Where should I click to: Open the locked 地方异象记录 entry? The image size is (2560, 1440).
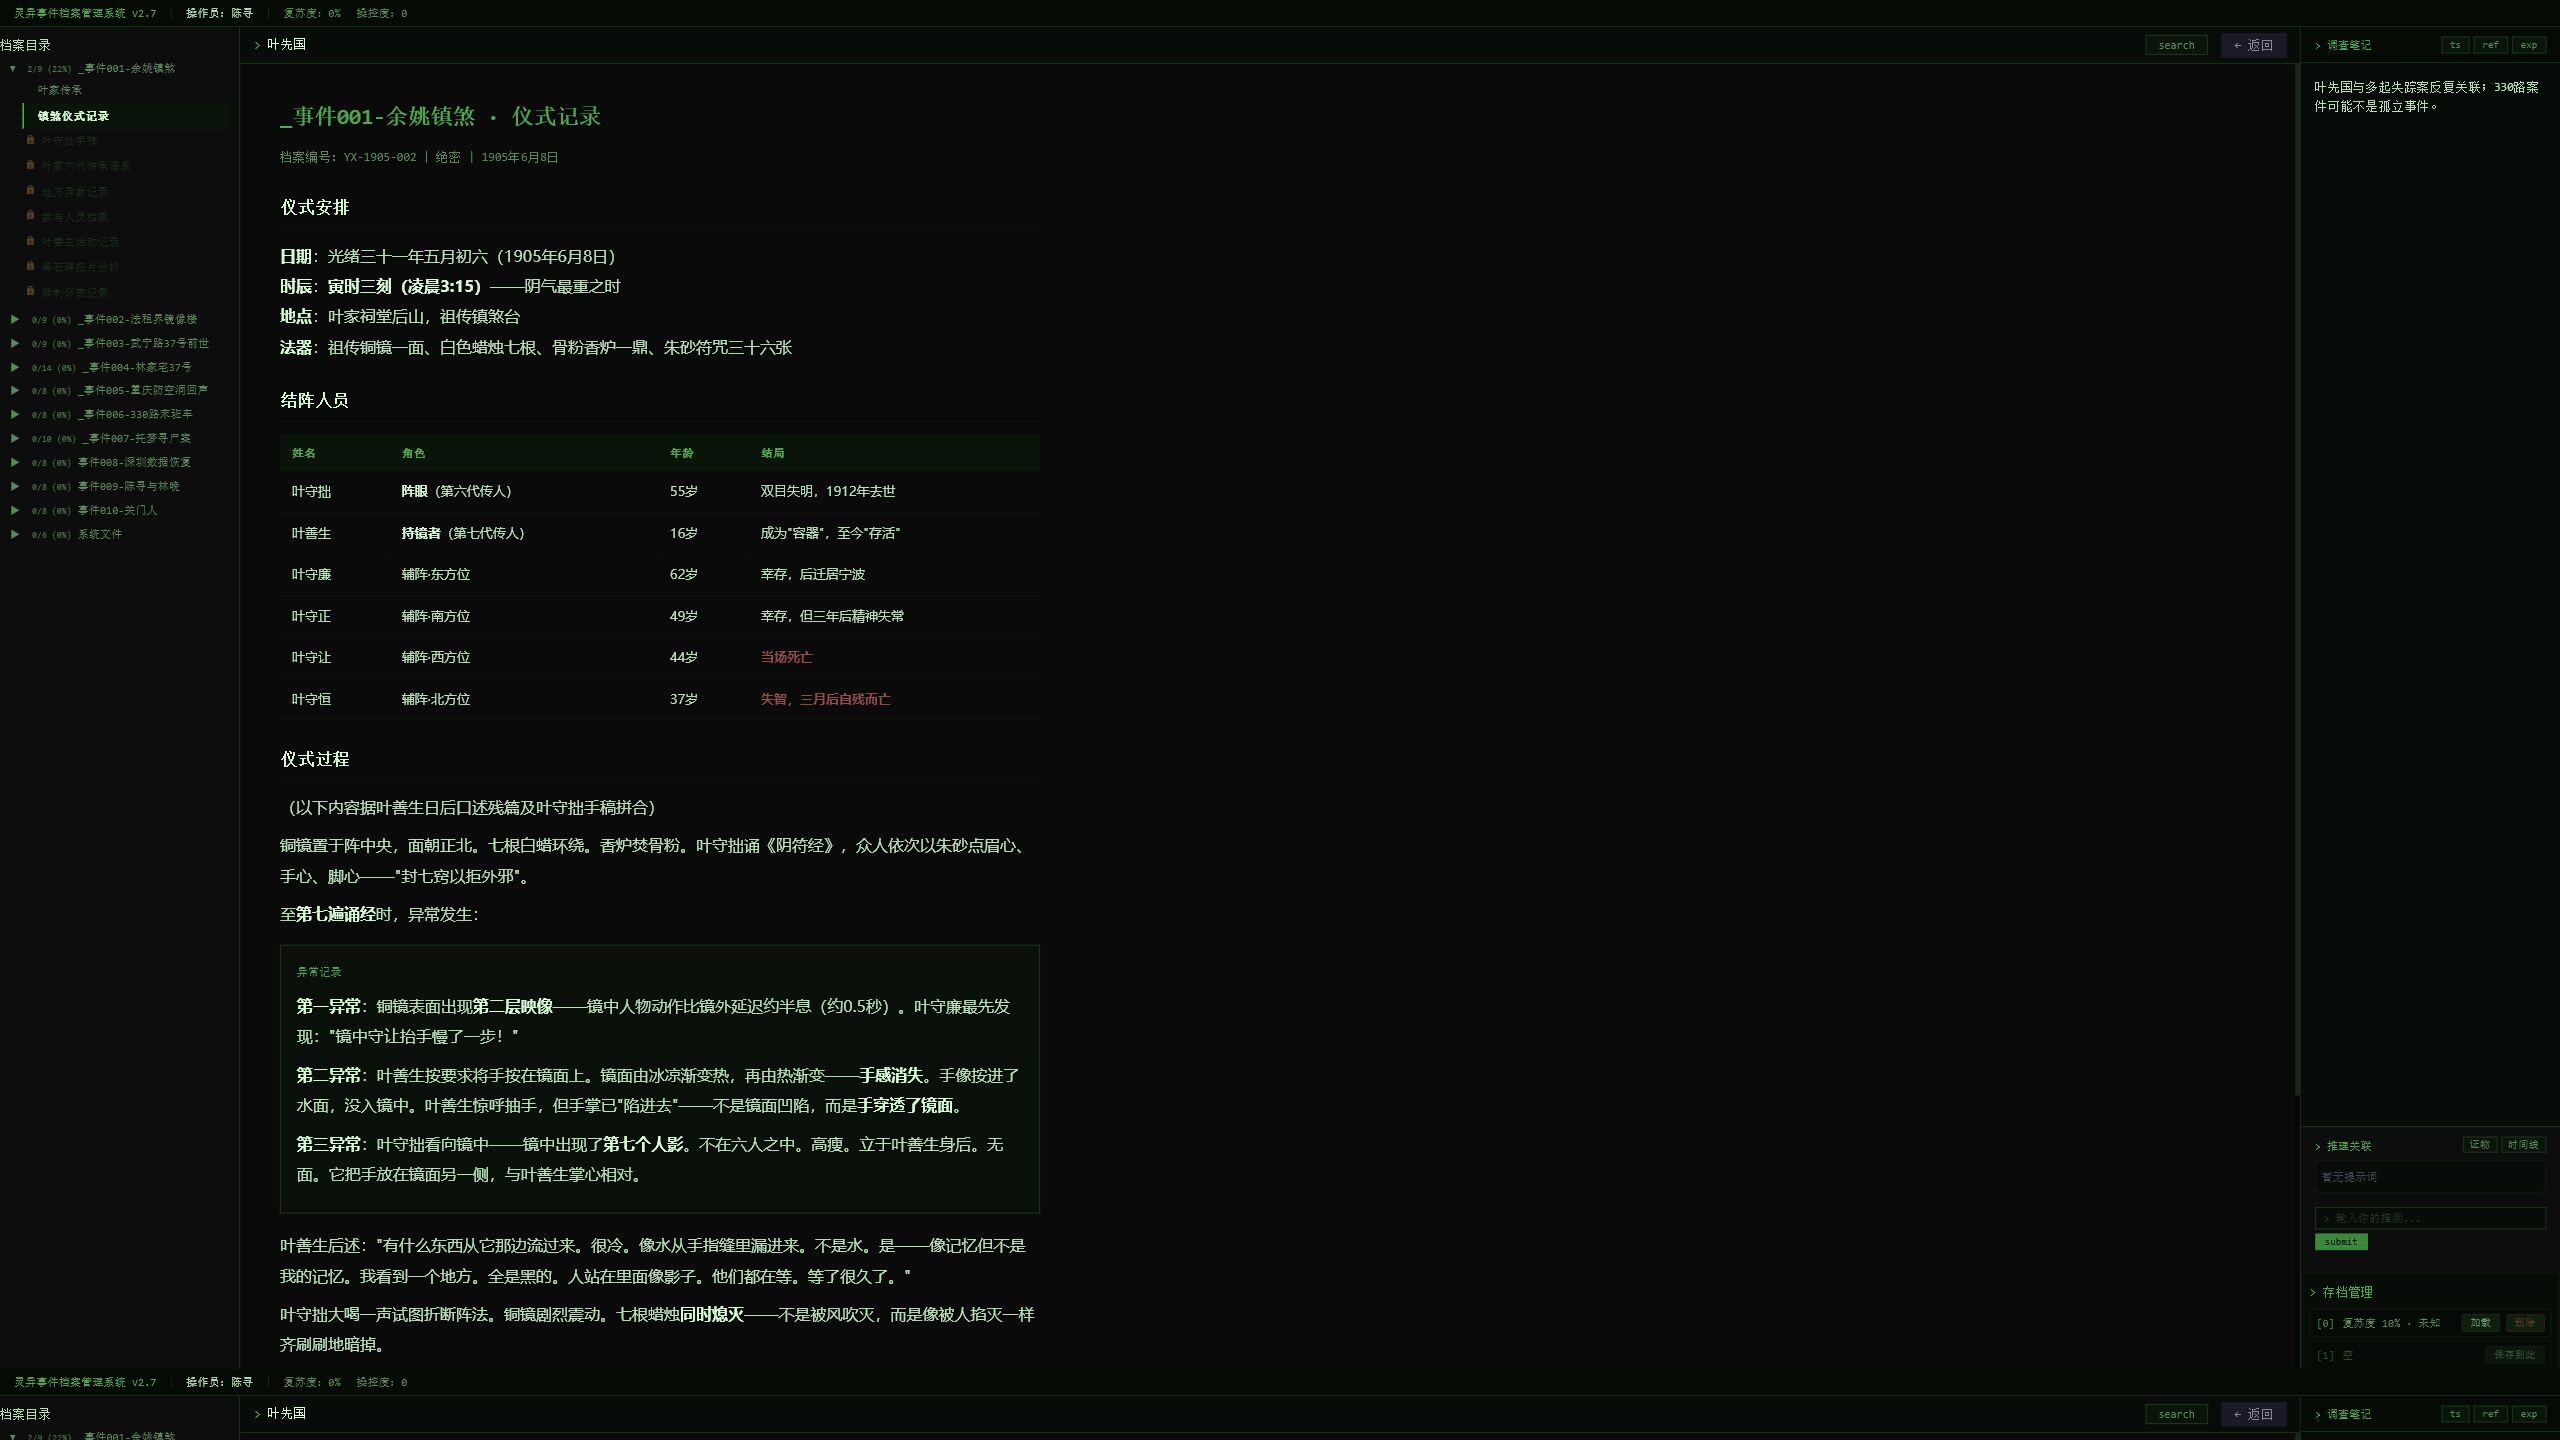point(74,192)
